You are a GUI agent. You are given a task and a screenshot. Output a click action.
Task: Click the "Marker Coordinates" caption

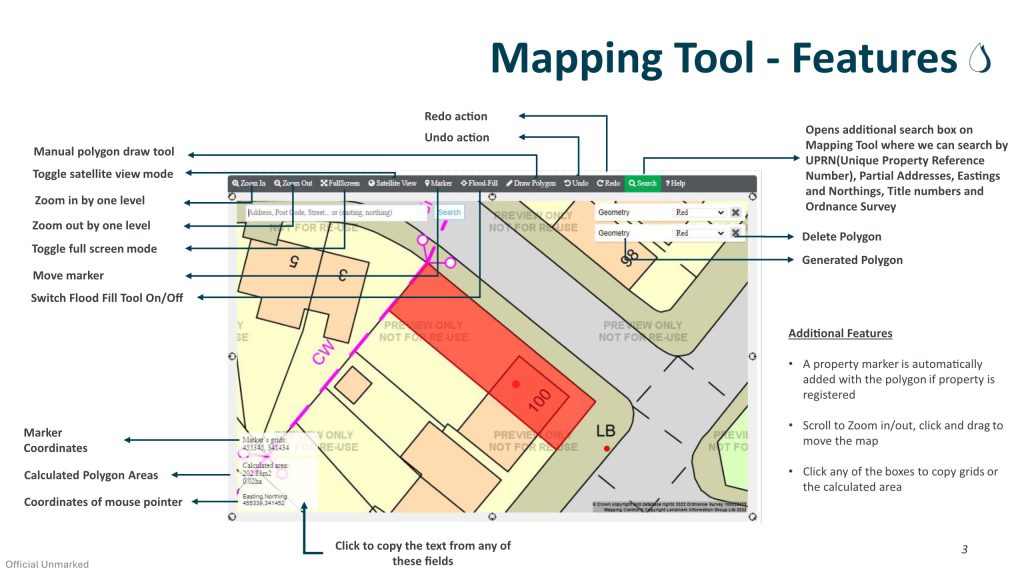56,440
